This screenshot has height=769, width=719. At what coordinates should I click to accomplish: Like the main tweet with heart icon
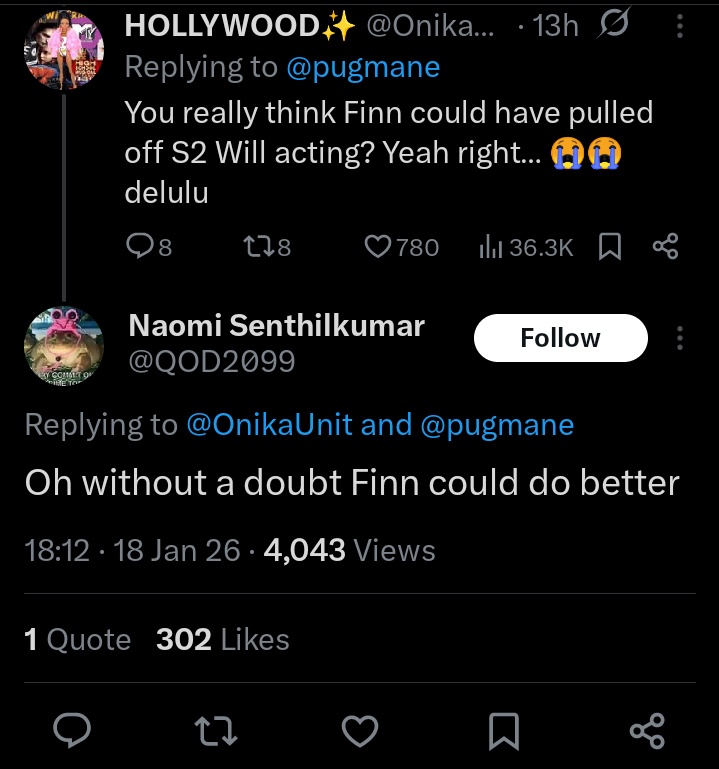click(360, 731)
